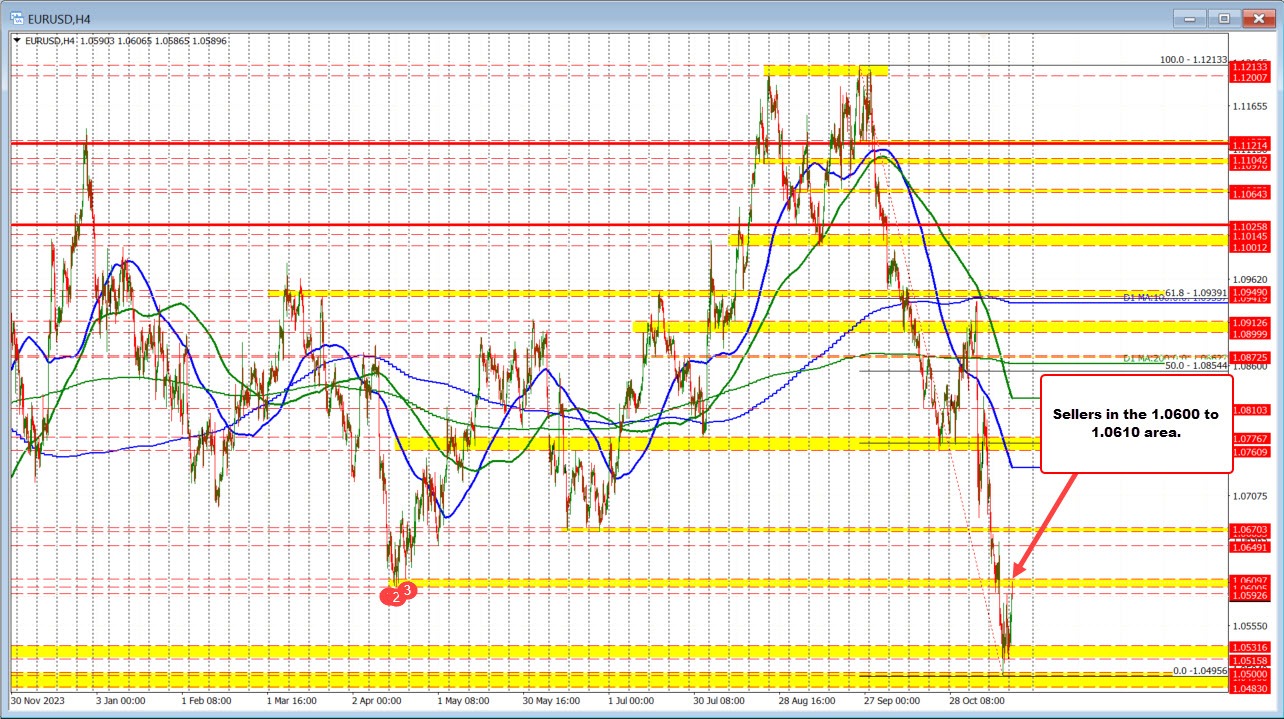Select the 1.06097 price label
This screenshot has height=719, width=1284.
[x=1250, y=580]
